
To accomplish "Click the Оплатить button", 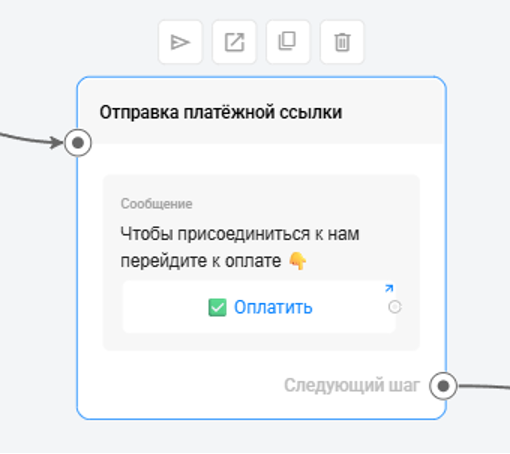I will click(259, 307).
